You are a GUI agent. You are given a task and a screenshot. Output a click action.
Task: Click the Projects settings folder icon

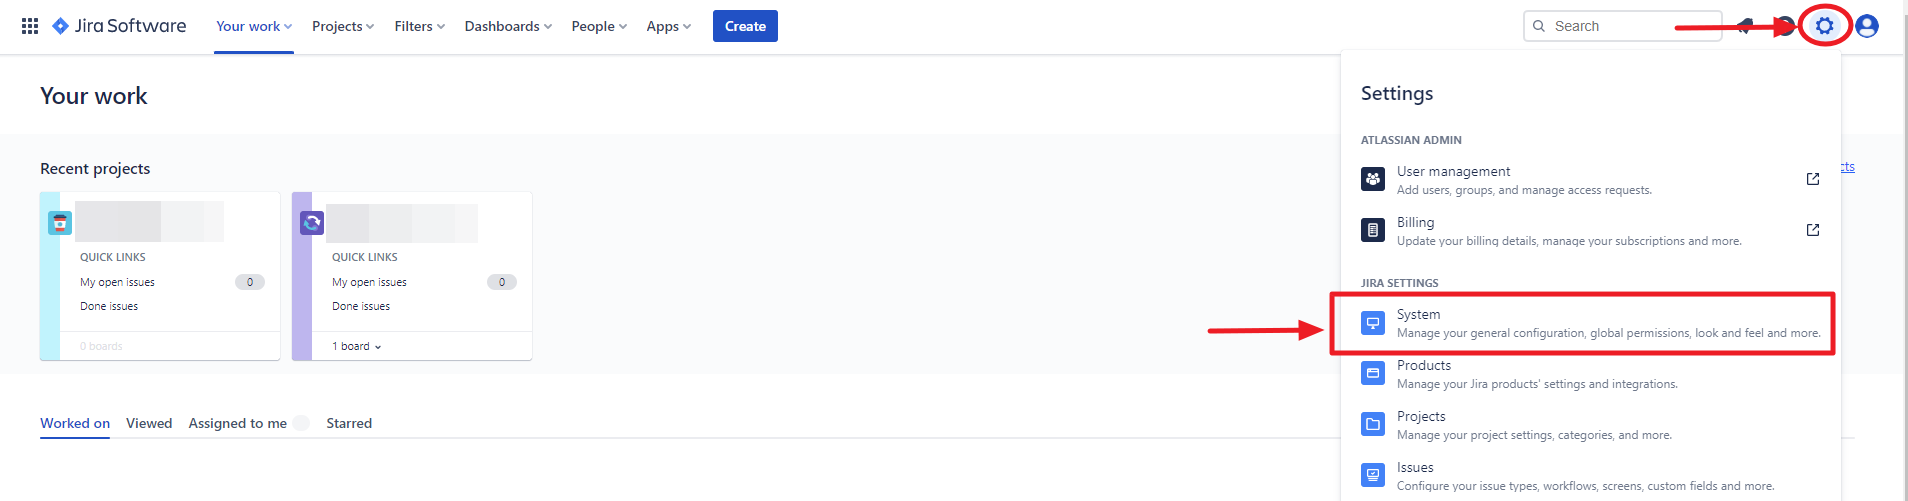(1373, 424)
